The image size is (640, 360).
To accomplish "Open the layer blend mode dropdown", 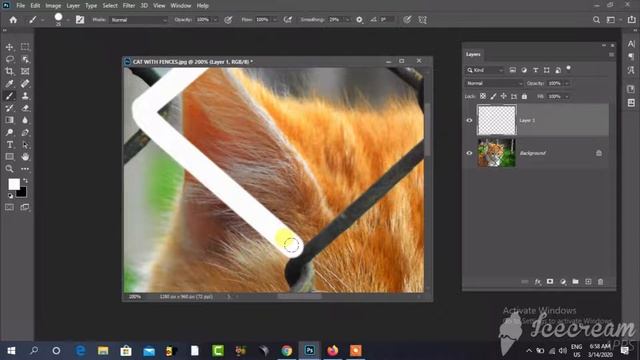I will coord(494,83).
